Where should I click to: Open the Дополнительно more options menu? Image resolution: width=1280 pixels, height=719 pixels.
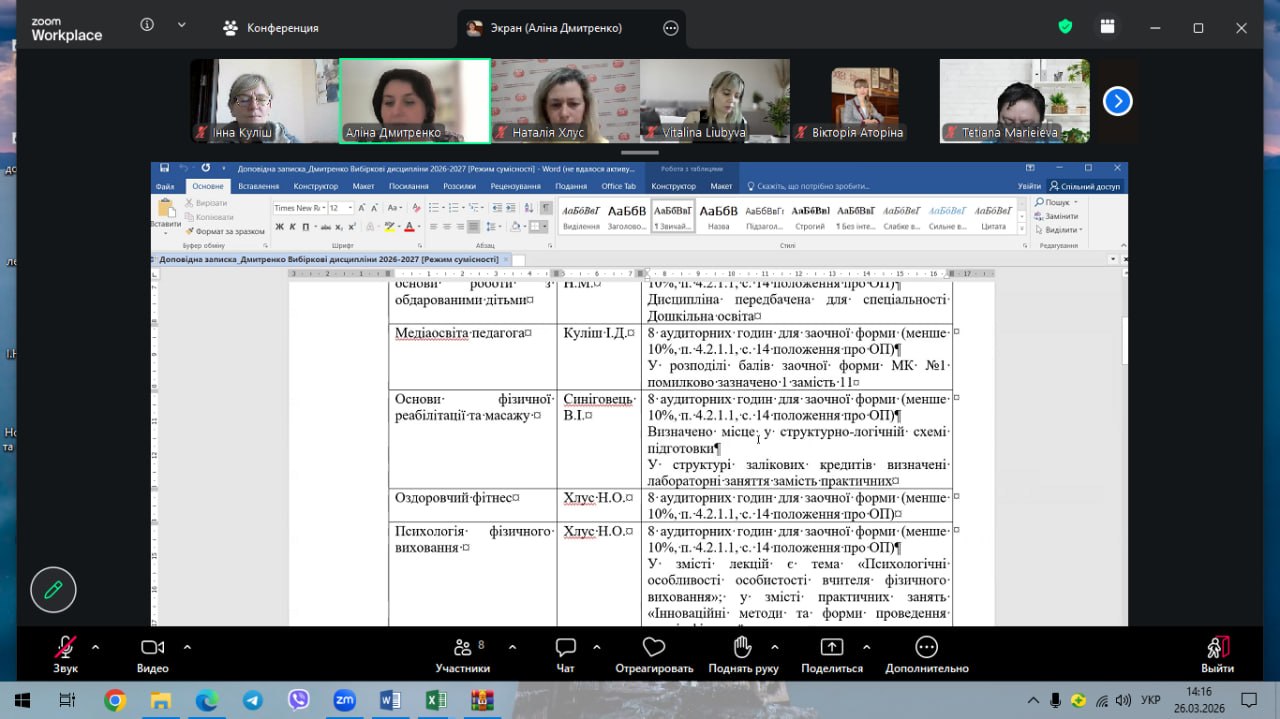click(x=926, y=648)
